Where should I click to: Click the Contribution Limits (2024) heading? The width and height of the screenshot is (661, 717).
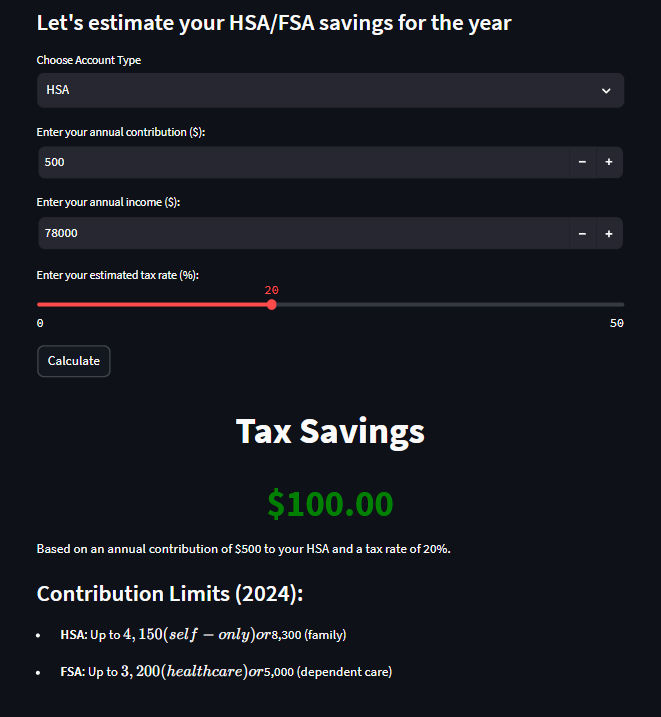(x=170, y=594)
